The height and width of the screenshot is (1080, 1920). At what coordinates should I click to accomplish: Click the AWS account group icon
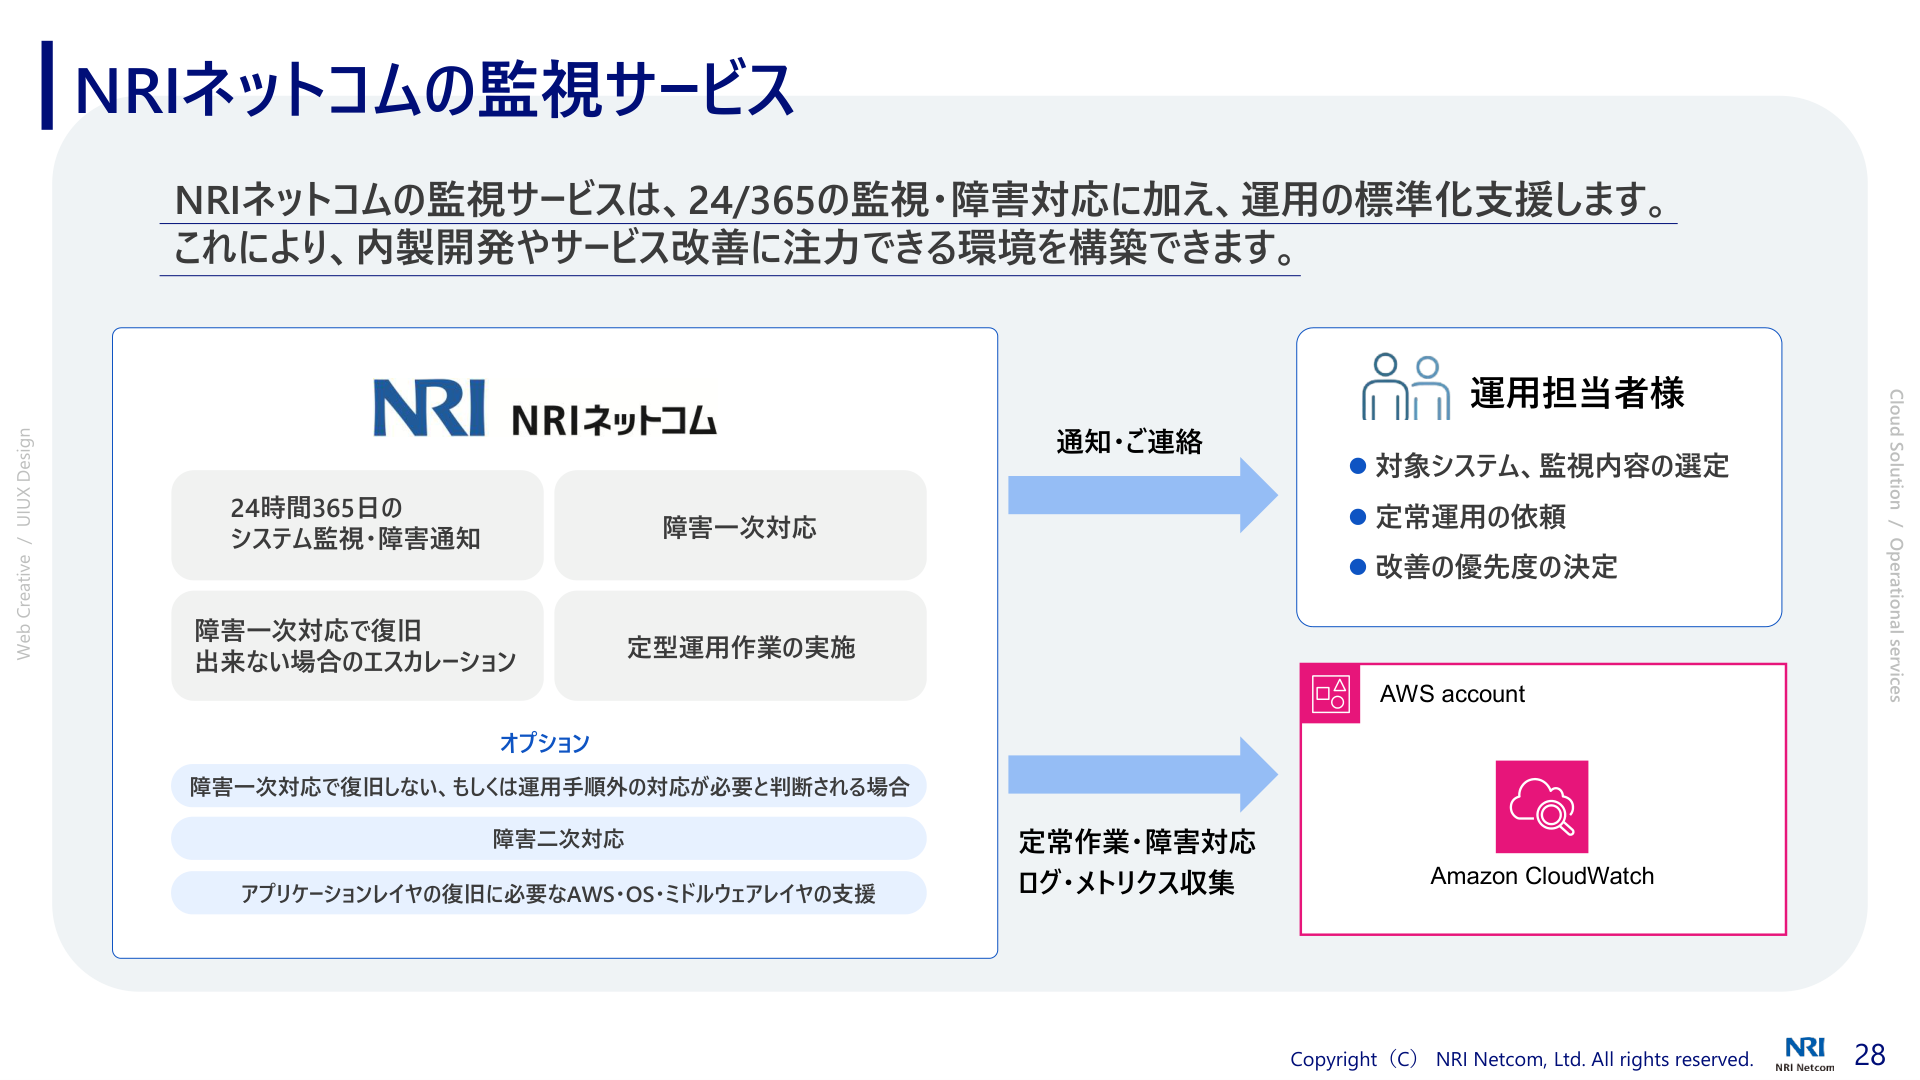point(1330,693)
